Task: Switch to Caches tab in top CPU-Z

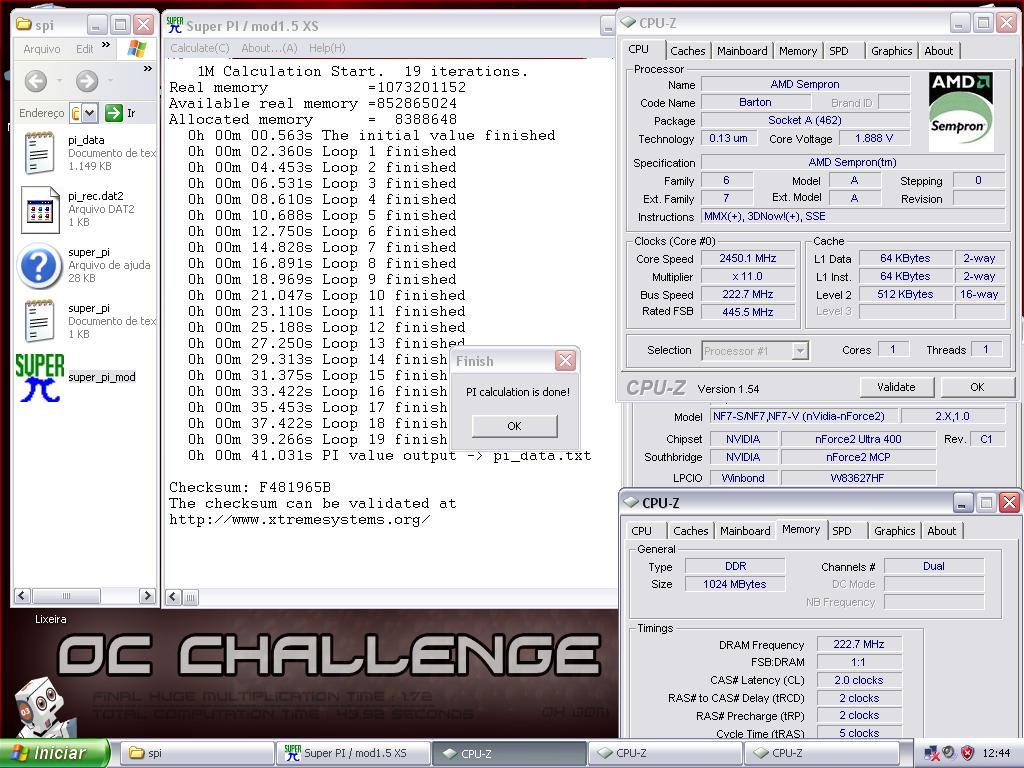Action: [x=688, y=51]
